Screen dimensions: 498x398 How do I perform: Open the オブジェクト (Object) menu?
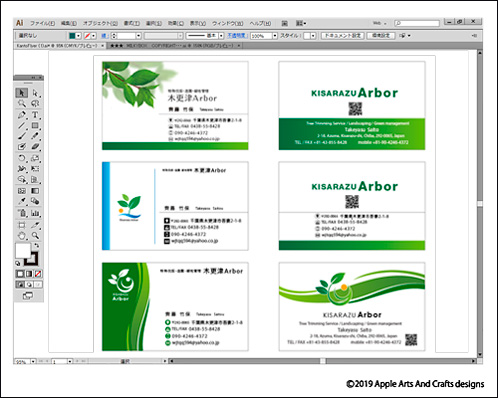click(100, 23)
